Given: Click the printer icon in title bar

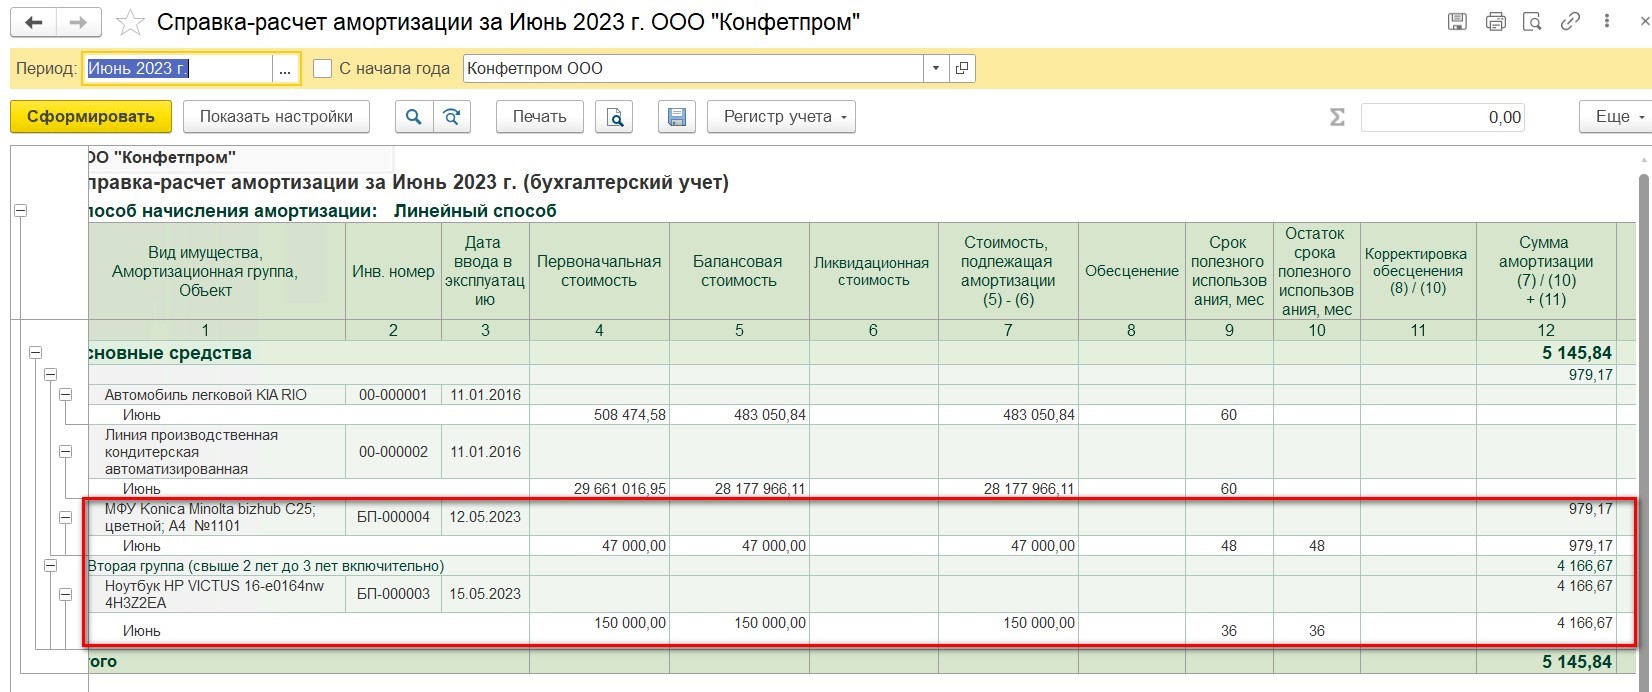Looking at the screenshot, I should [x=1496, y=21].
